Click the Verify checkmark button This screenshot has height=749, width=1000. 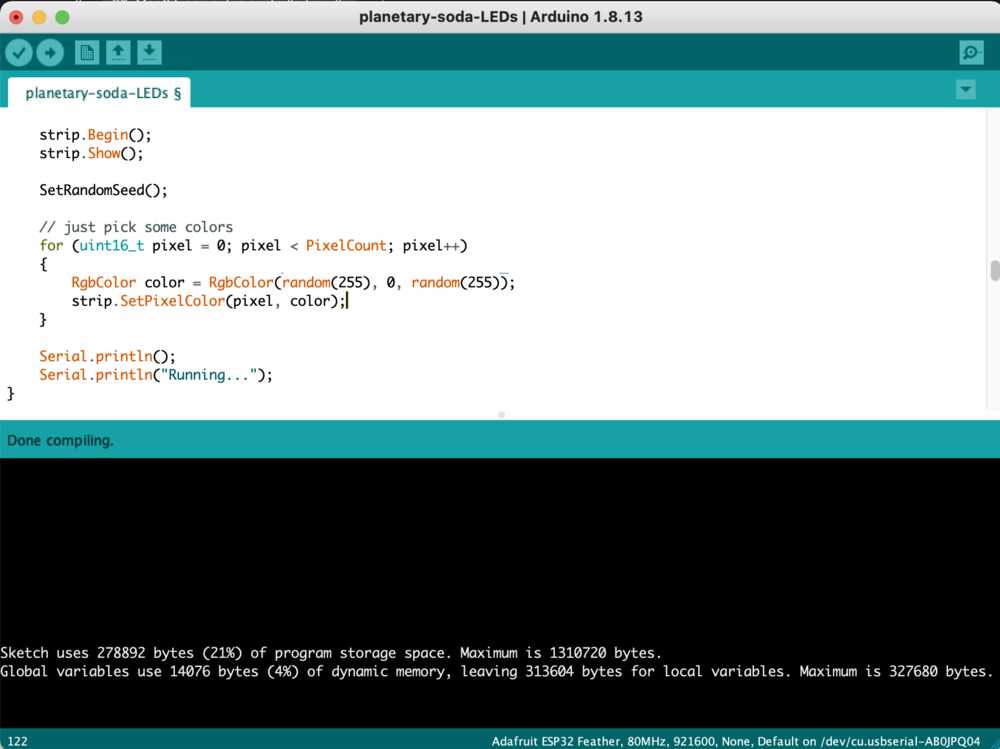coord(19,52)
